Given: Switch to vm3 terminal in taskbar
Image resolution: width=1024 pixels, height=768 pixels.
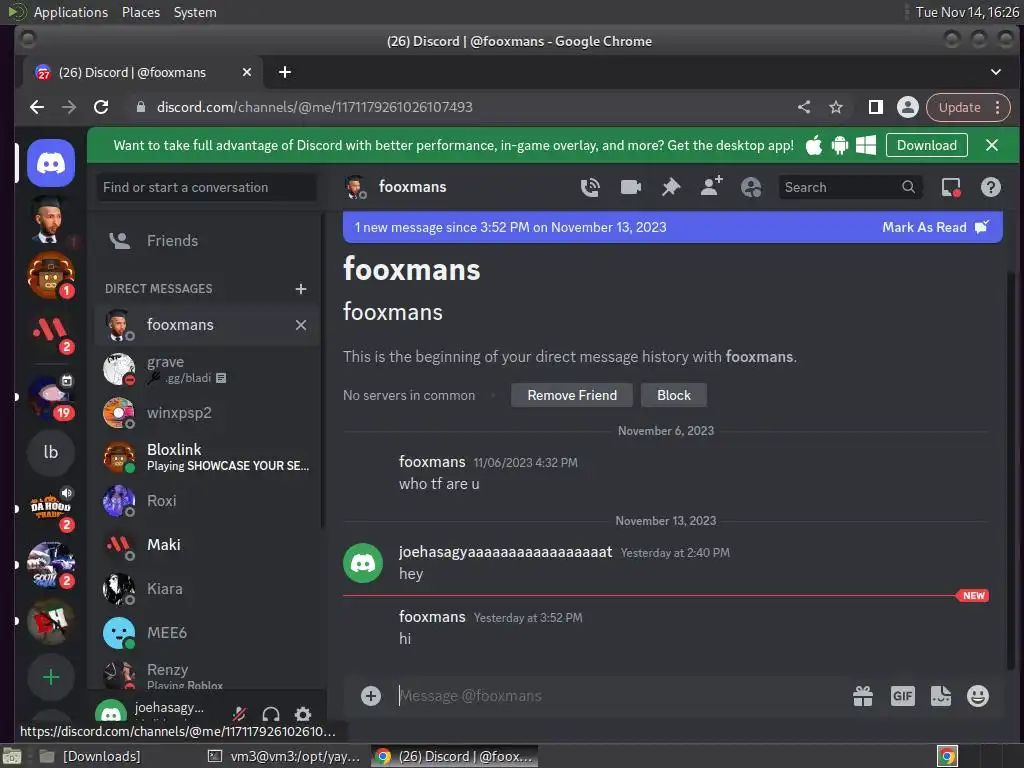Looking at the screenshot, I should tap(284, 756).
